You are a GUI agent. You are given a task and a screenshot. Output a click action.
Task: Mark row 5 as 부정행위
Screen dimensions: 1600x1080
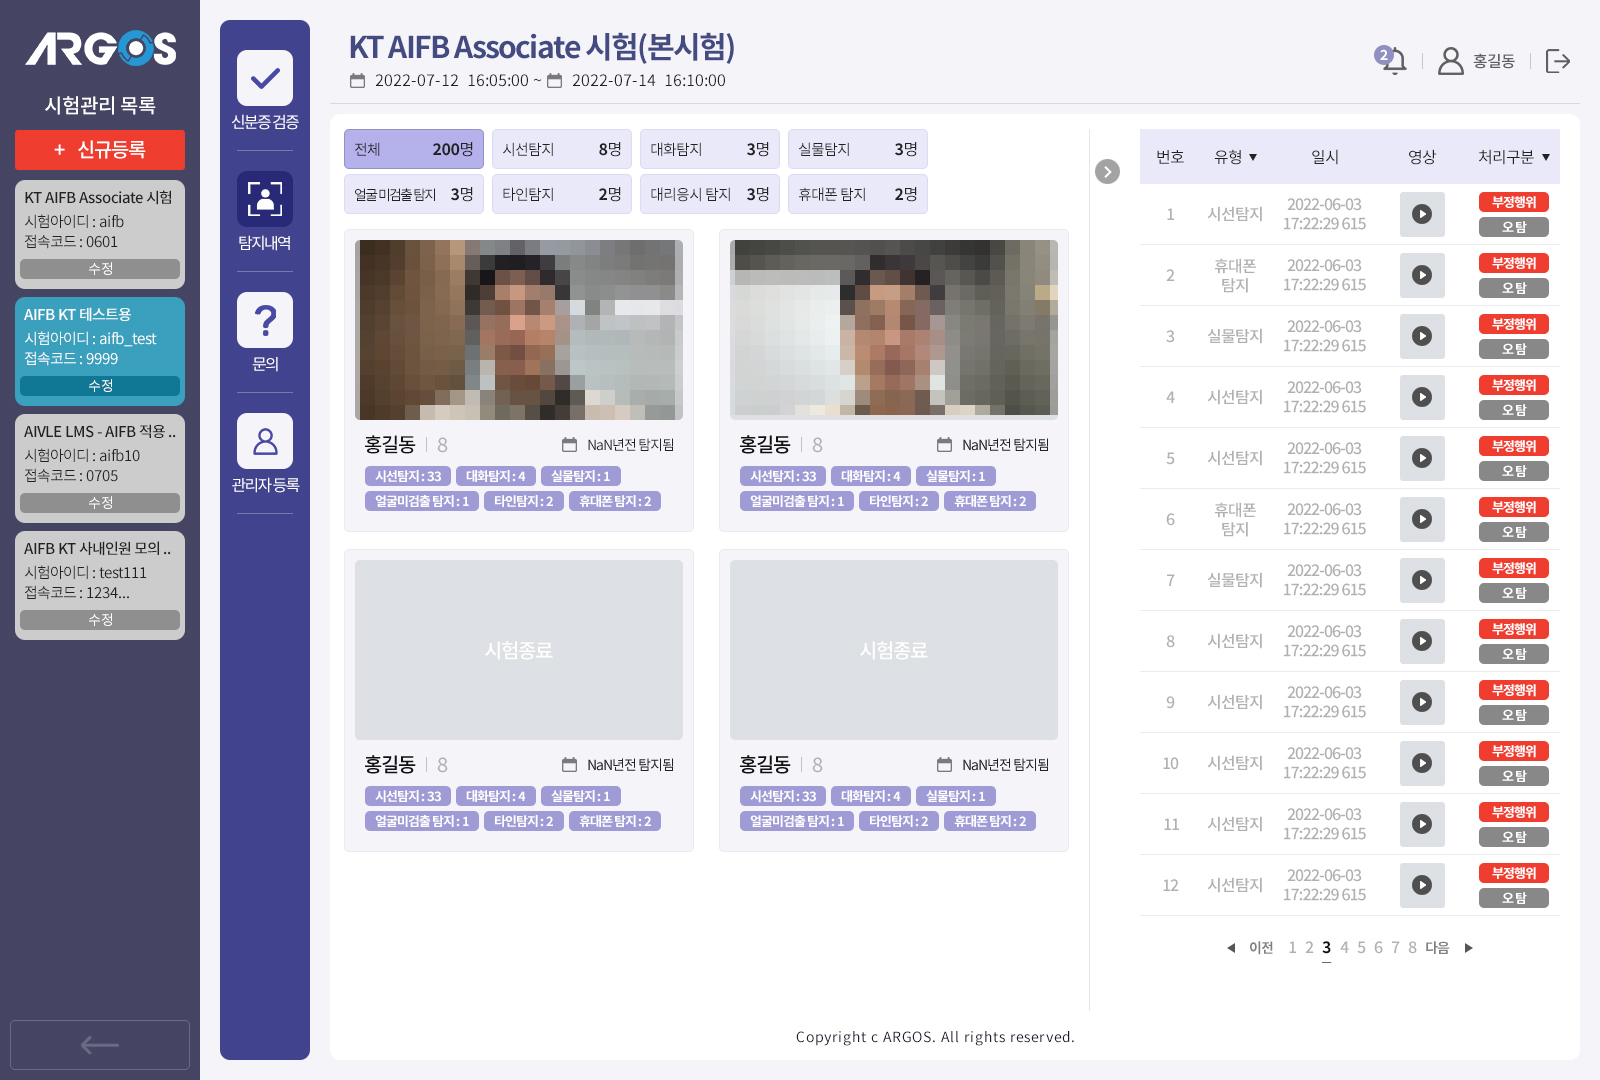(1514, 446)
